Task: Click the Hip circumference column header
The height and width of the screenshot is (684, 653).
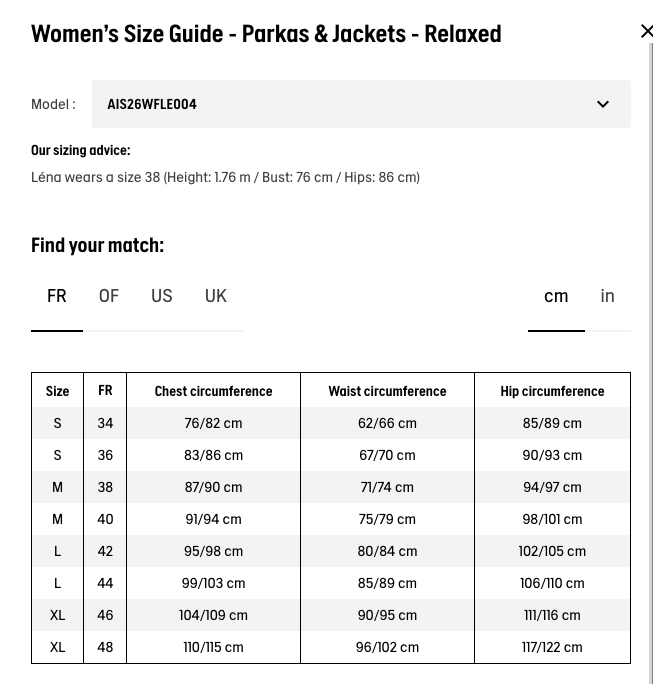Action: (552, 391)
